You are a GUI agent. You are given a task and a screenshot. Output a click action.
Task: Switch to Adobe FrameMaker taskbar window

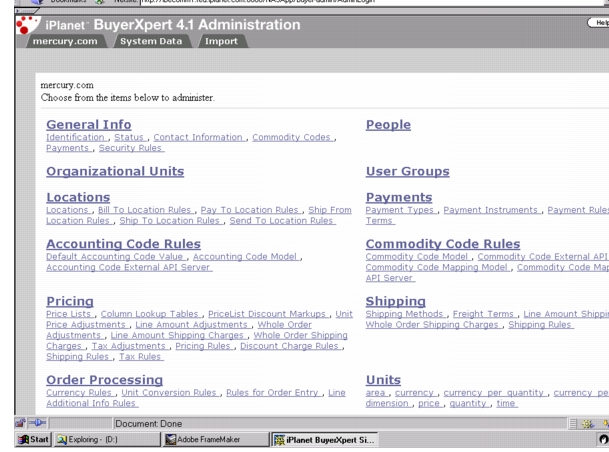(216, 440)
